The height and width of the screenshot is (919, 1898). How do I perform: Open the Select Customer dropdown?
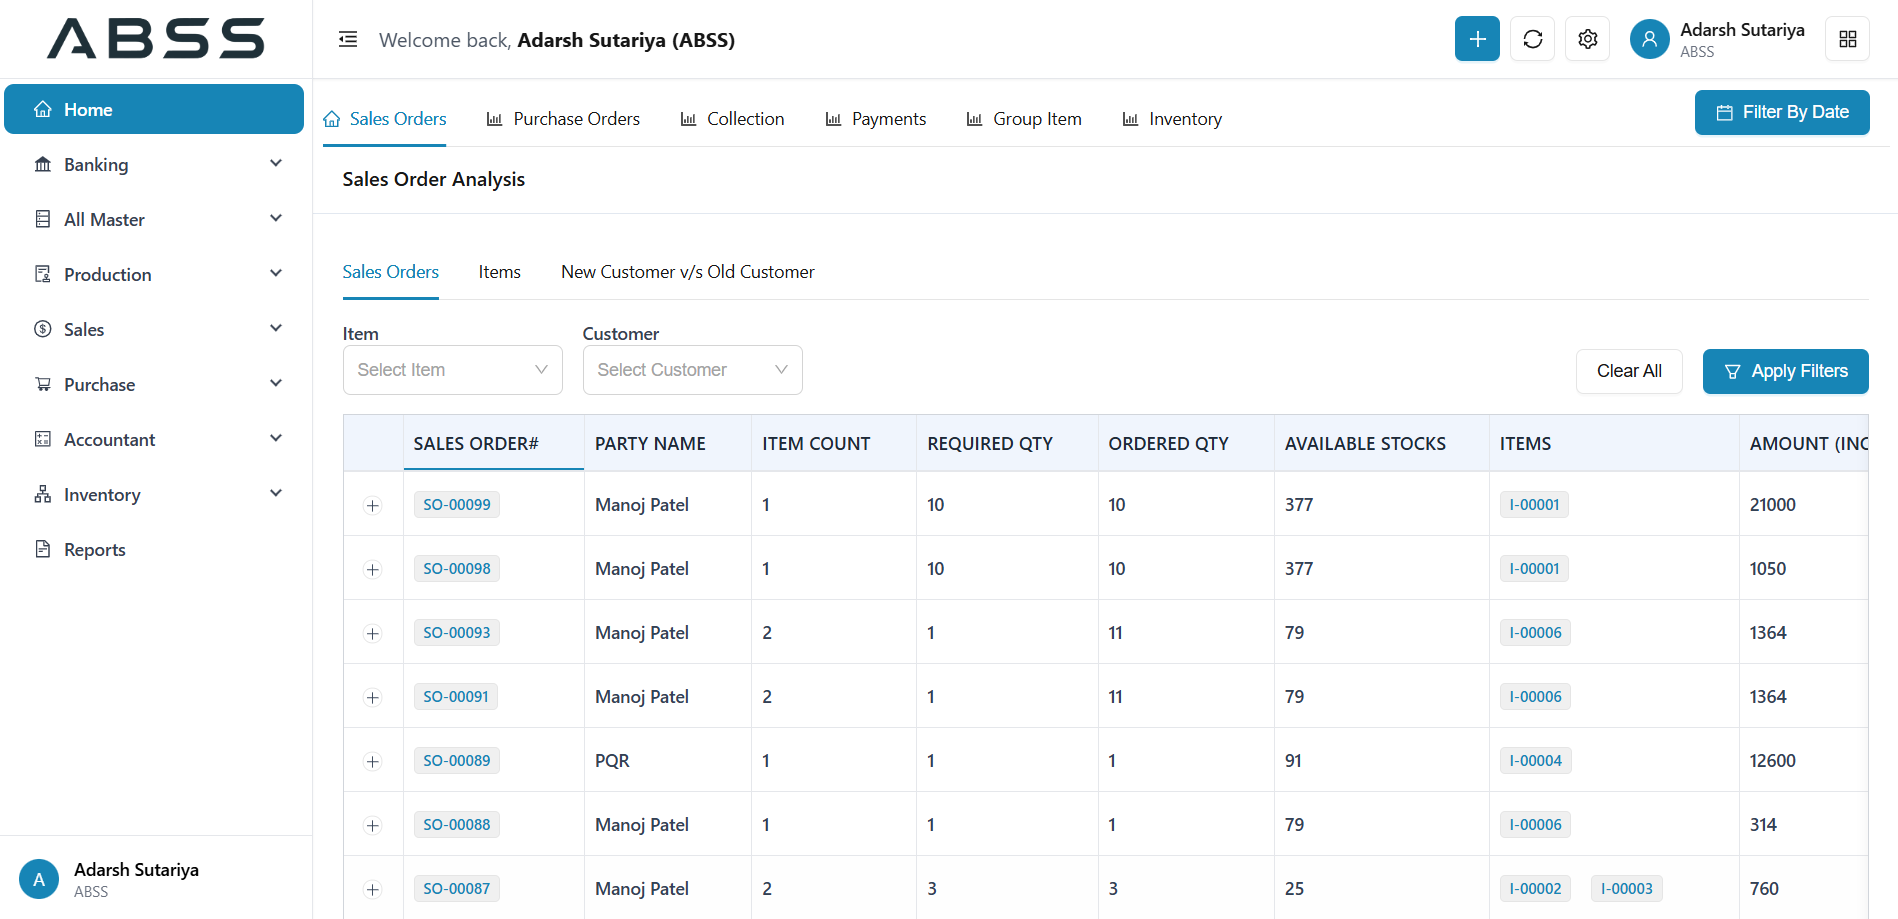tap(692, 370)
